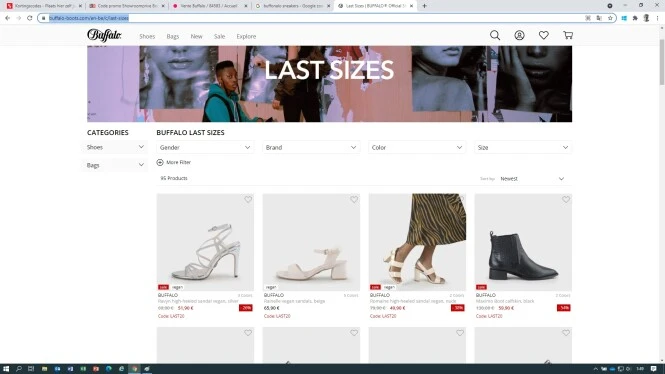The image size is (665, 374).
Task: Open the New menu item
Action: click(x=196, y=36)
